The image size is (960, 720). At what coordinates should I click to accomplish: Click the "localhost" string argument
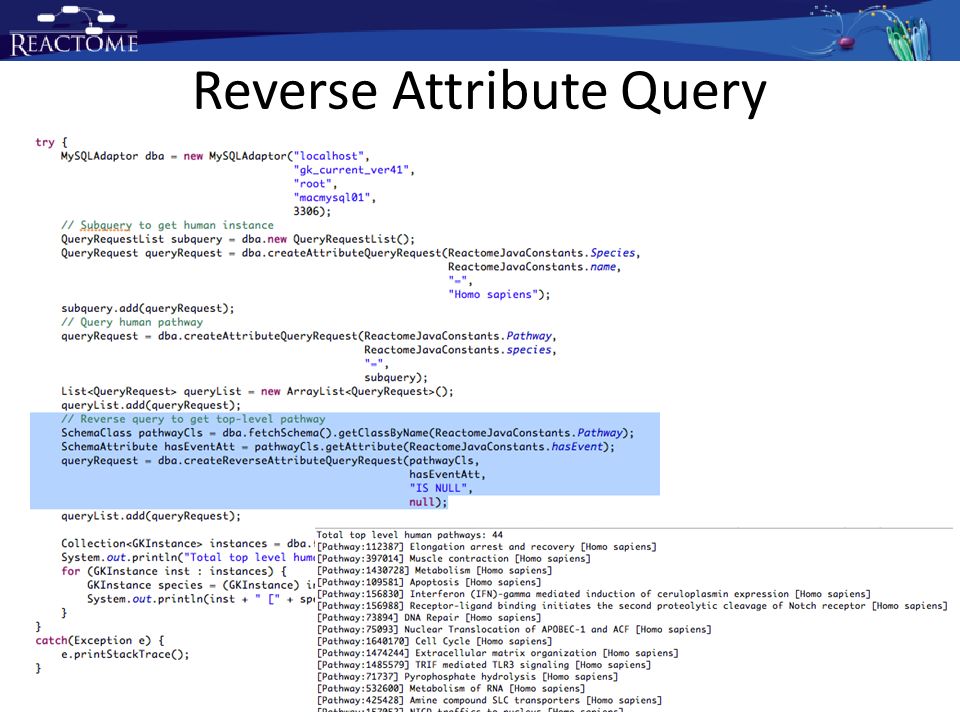coord(329,156)
